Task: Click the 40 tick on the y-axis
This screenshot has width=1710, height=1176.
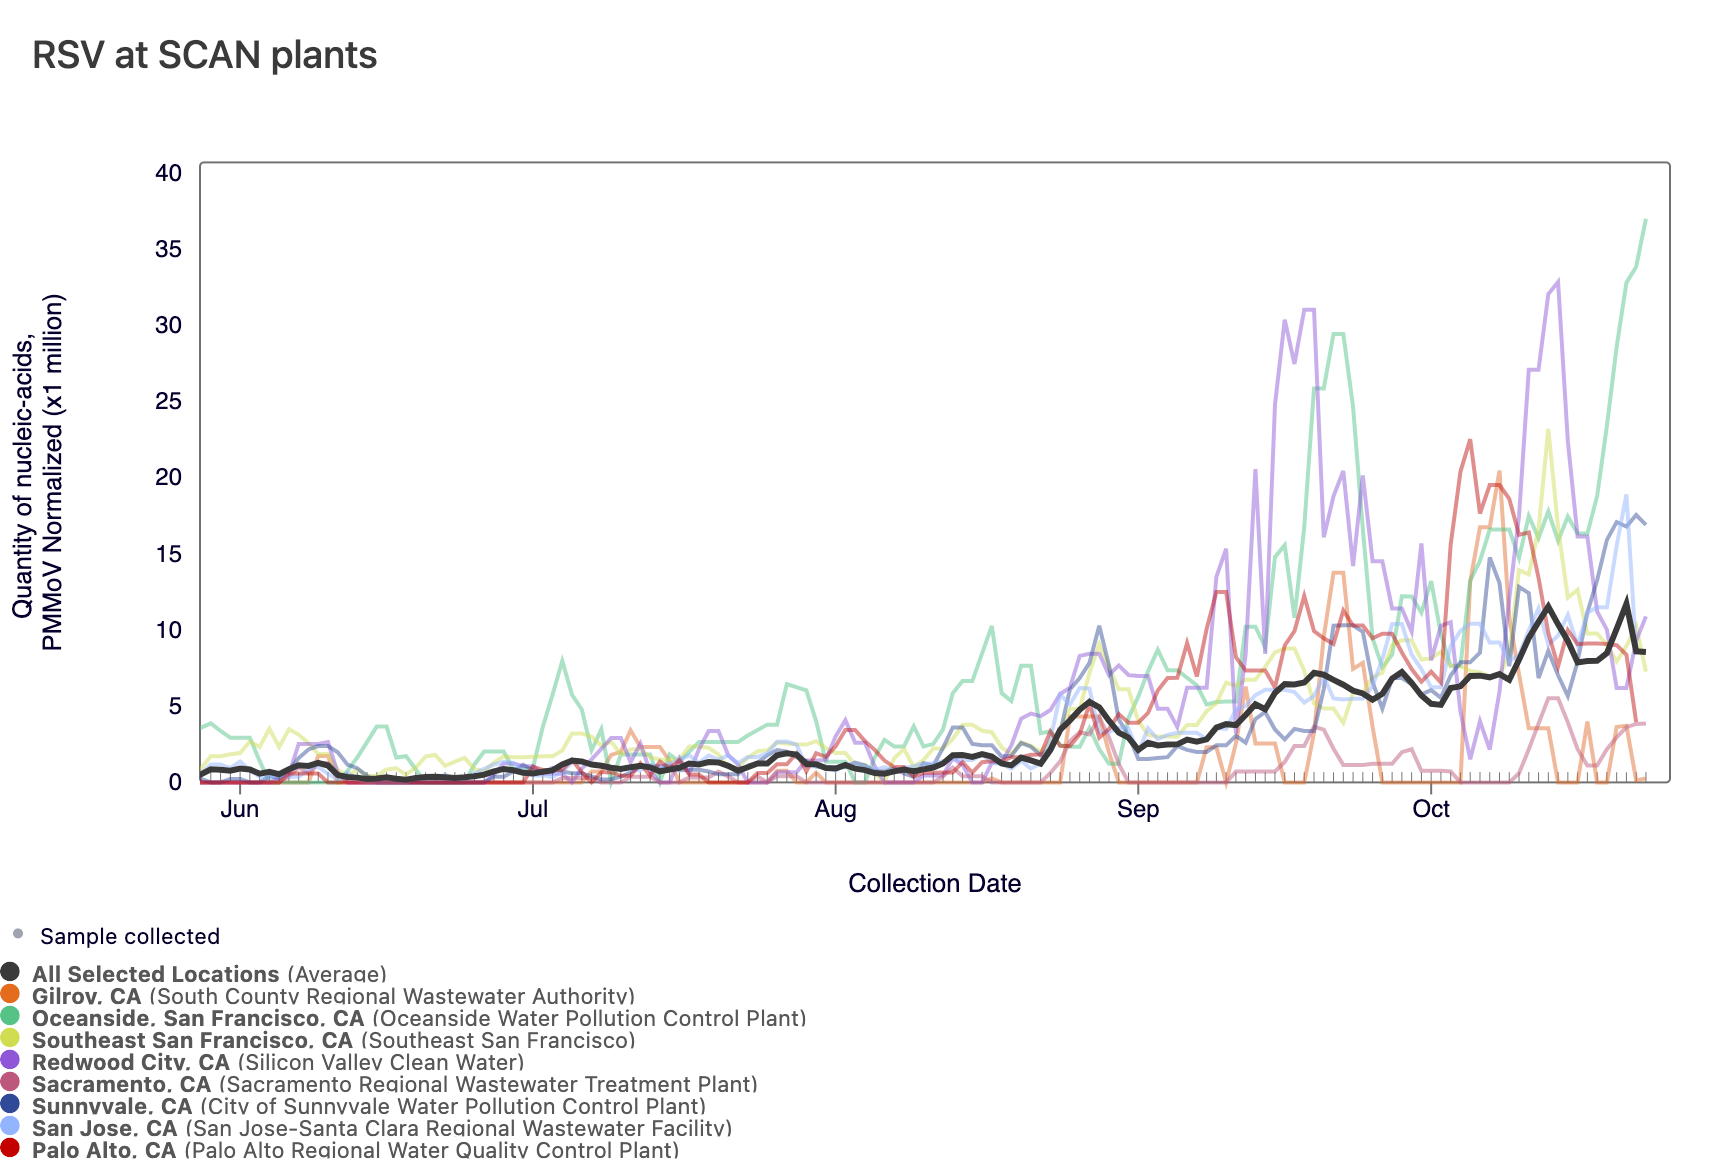Action: point(168,173)
